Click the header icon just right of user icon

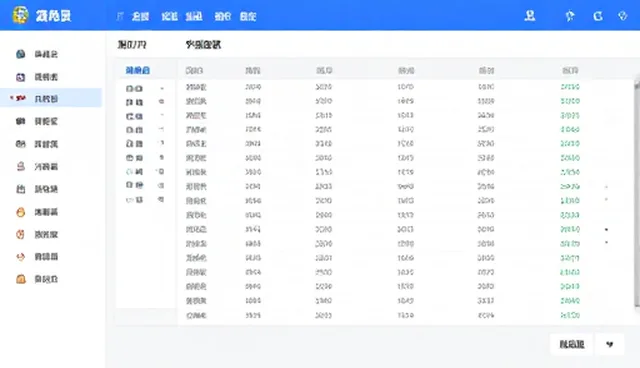570,16
